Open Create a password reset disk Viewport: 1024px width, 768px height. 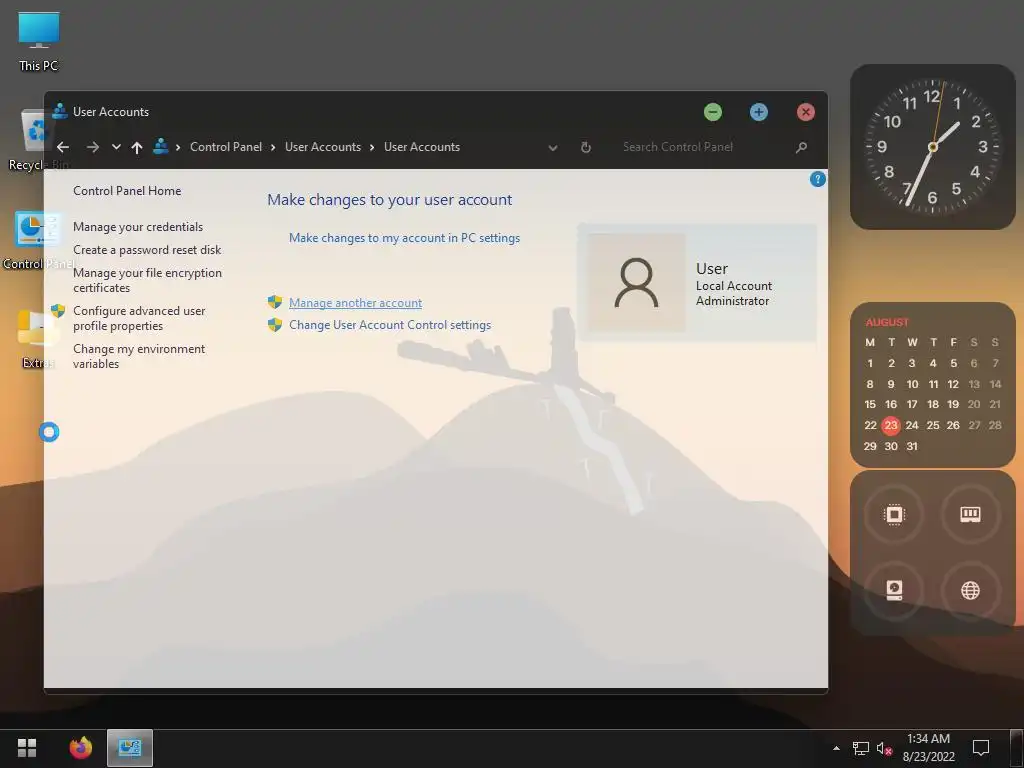(147, 249)
